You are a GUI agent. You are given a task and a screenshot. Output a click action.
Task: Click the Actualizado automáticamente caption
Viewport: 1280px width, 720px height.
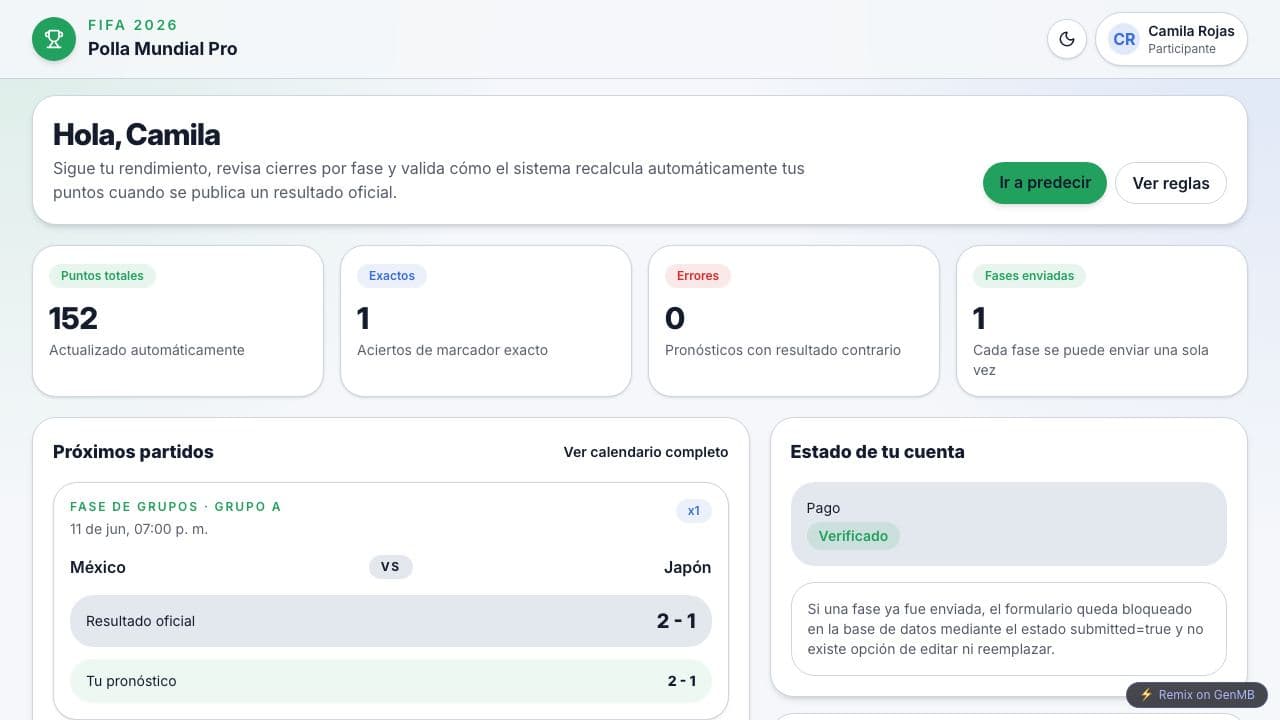point(147,350)
